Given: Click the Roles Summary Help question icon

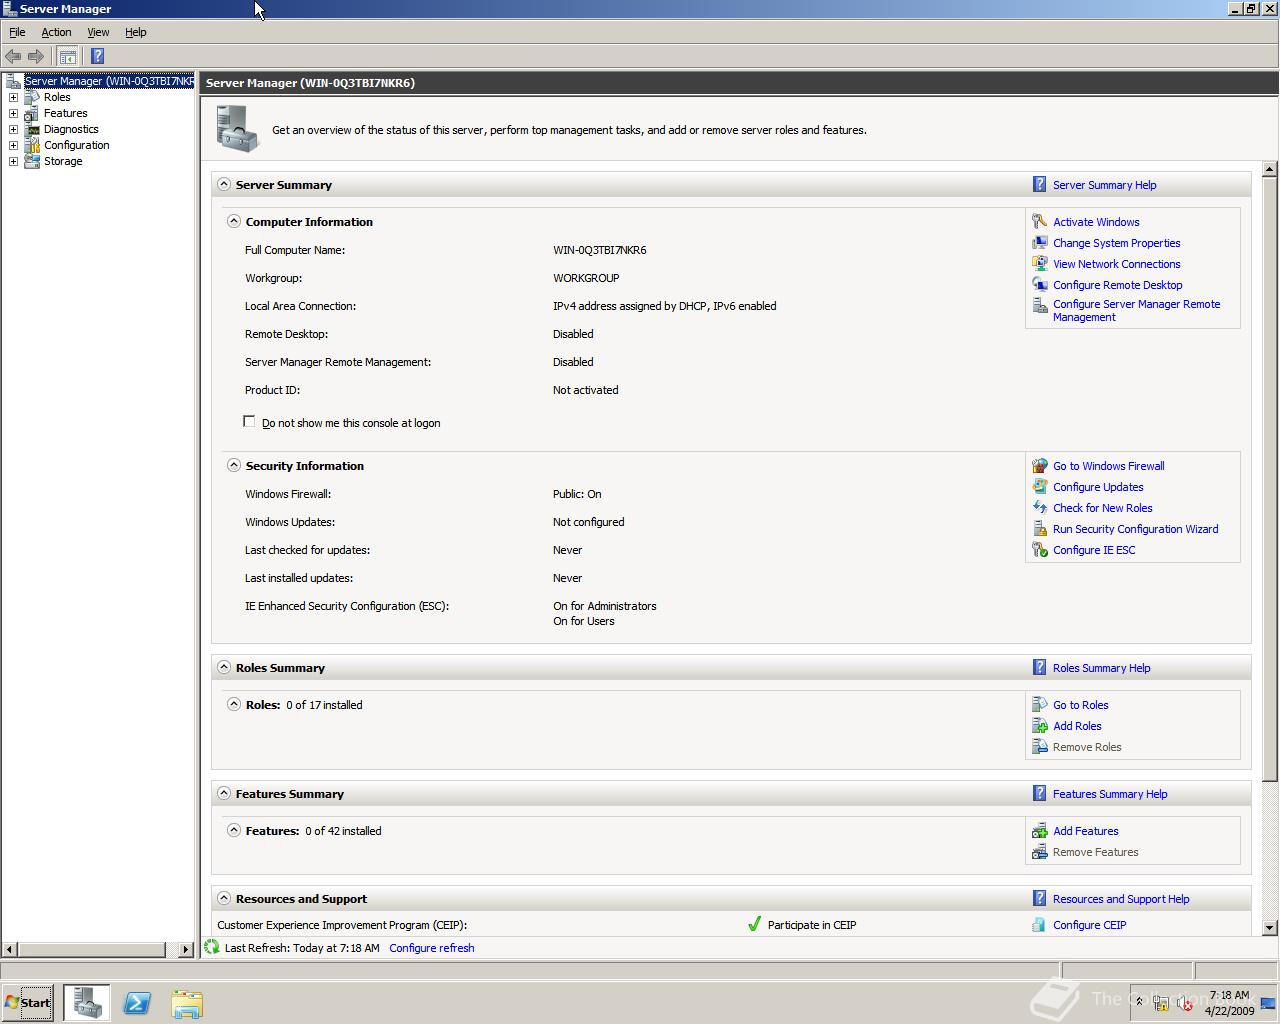Looking at the screenshot, I should pos(1040,667).
